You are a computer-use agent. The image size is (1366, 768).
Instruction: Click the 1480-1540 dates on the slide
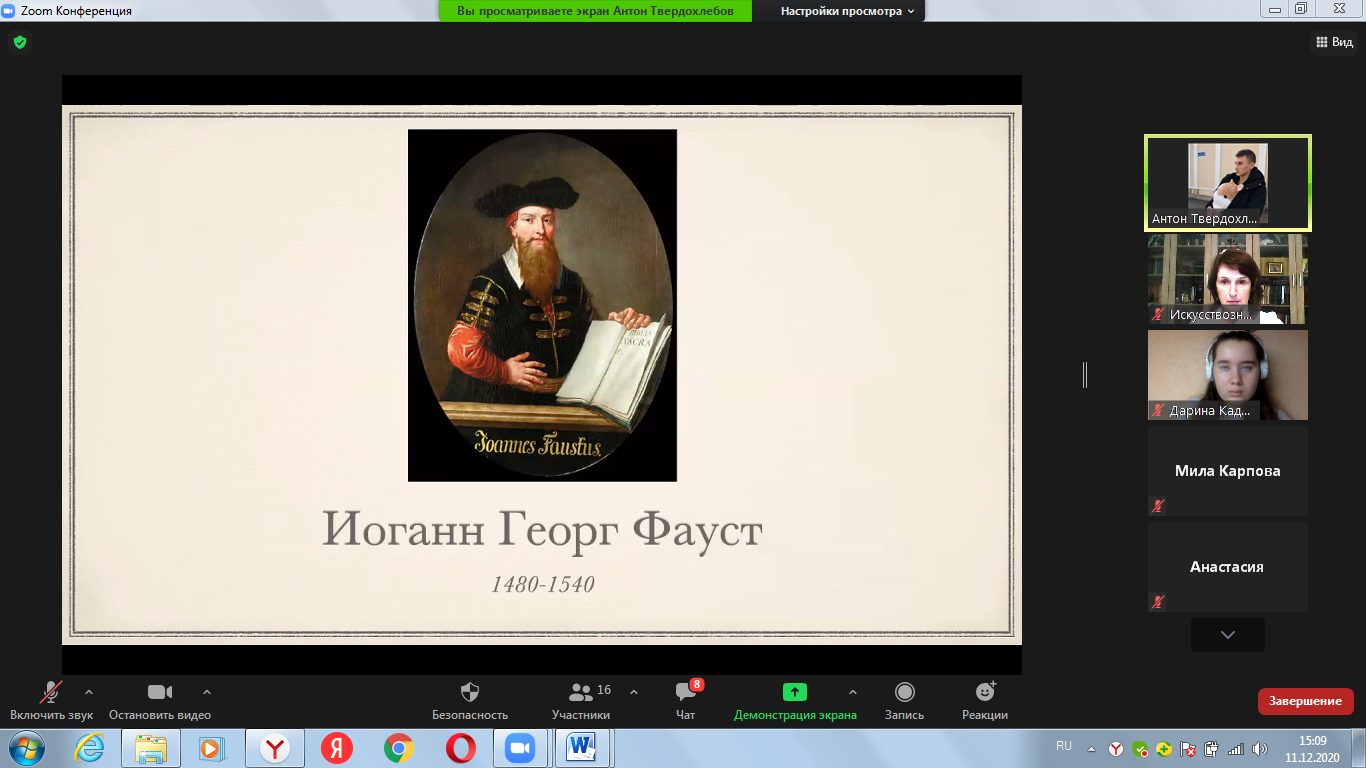coord(543,584)
